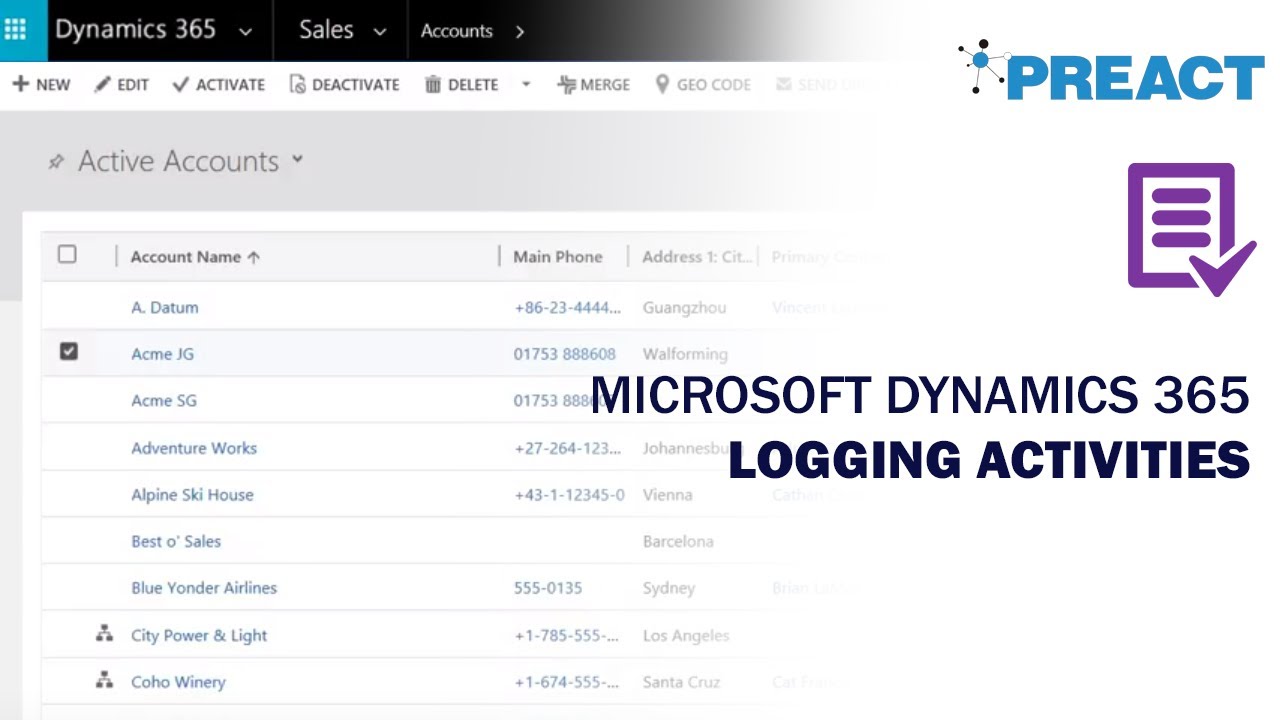Open the A. Datum account
This screenshot has height=720, width=1280.
[165, 307]
